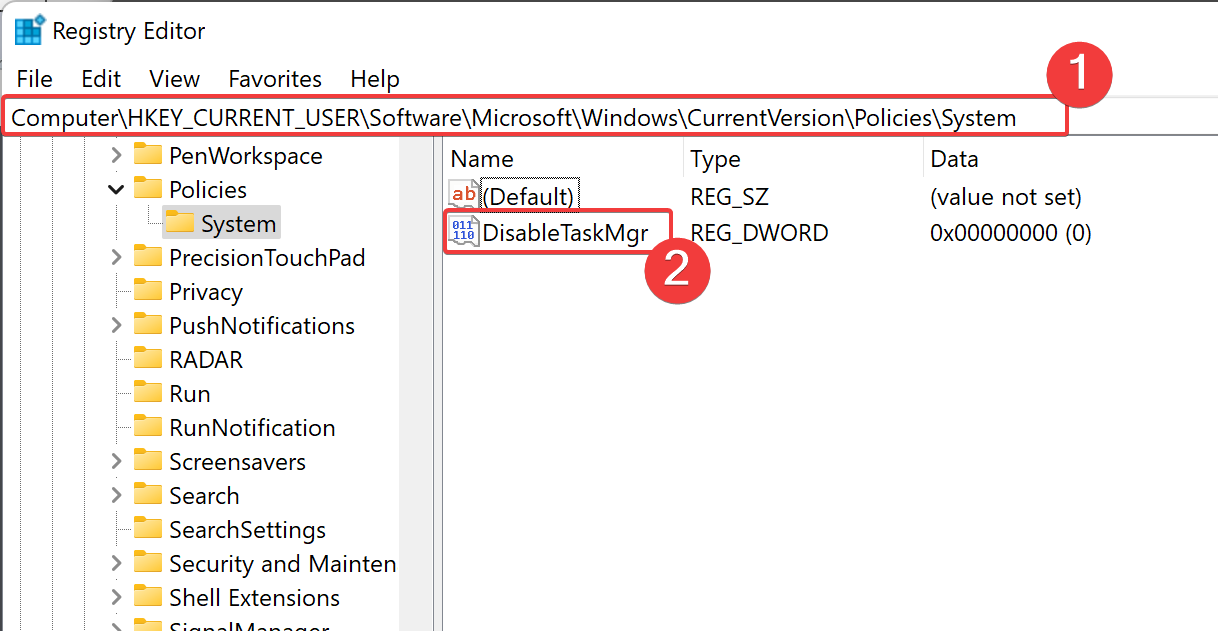This screenshot has height=631, width=1218.
Task: Click the Privacy folder icon
Action: tap(148, 291)
